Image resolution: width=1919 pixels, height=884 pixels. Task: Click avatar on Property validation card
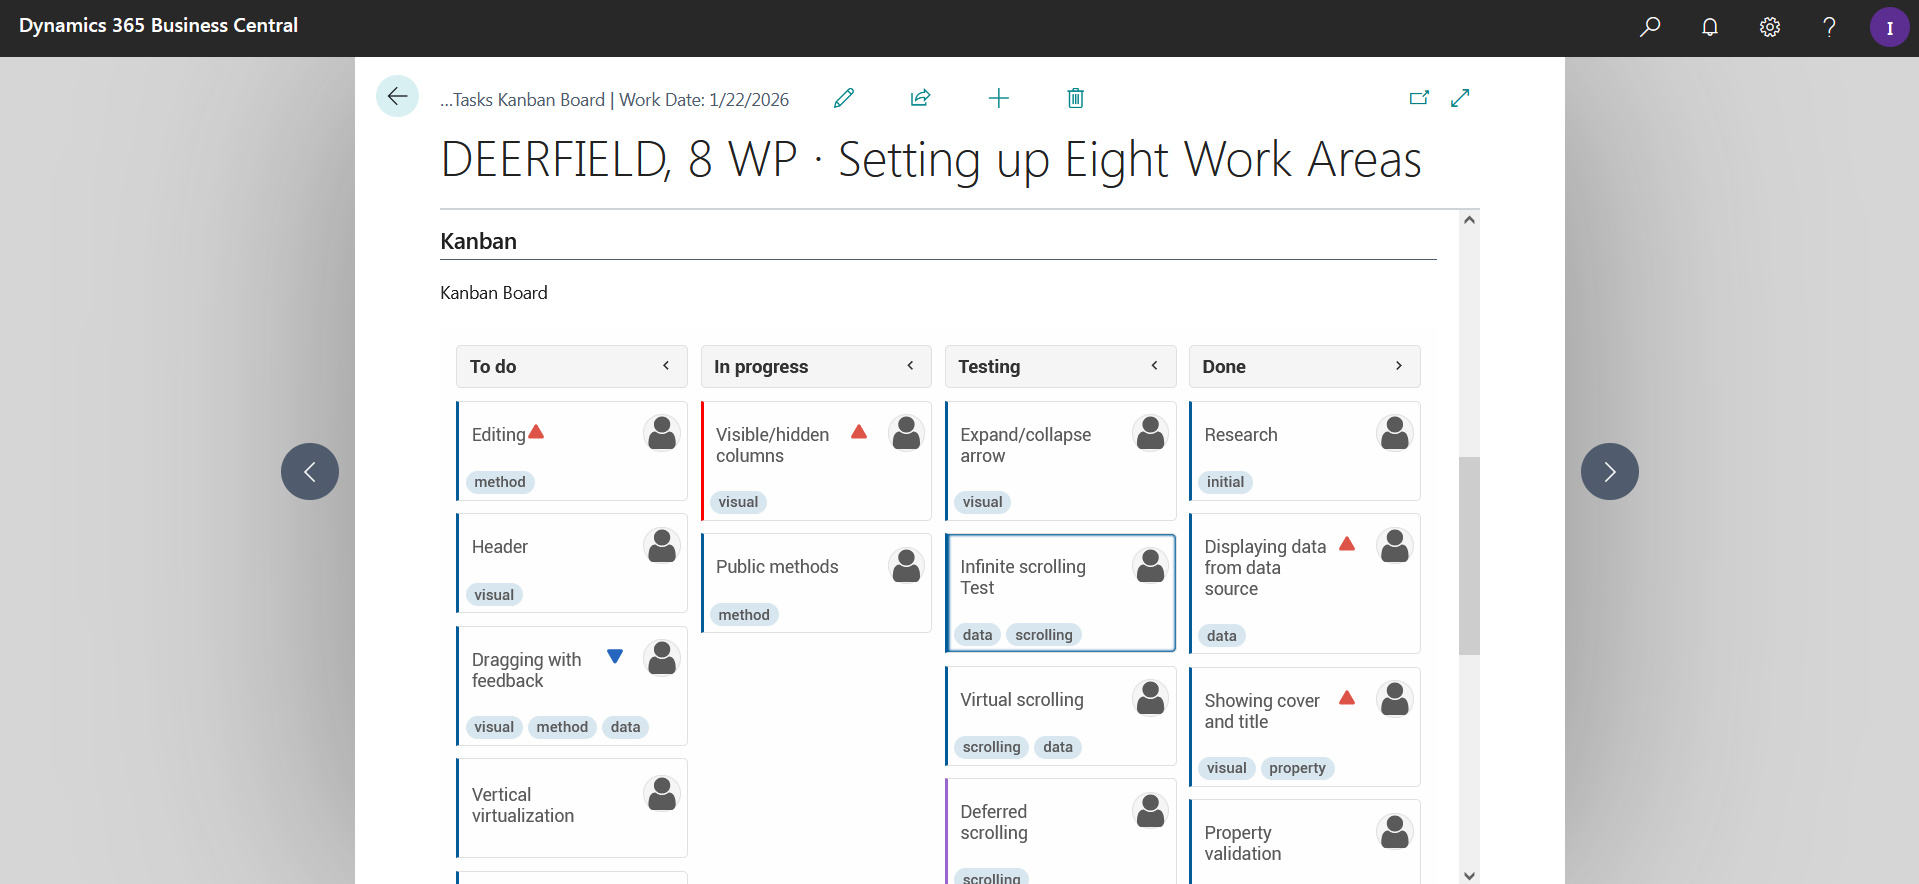coord(1394,832)
